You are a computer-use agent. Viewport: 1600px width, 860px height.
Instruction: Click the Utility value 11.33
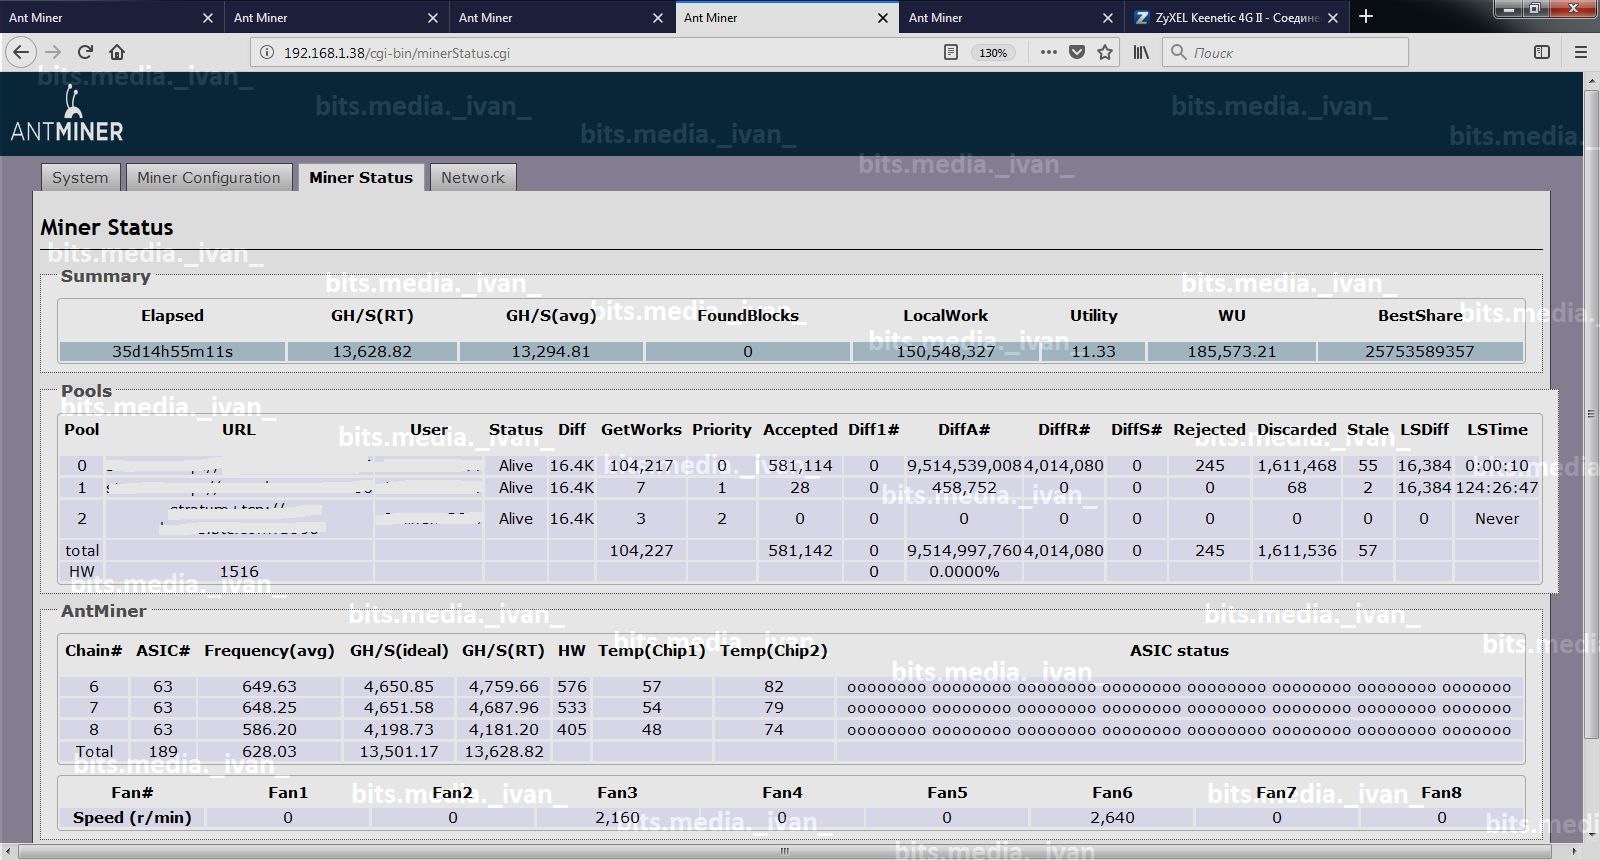click(x=1093, y=351)
